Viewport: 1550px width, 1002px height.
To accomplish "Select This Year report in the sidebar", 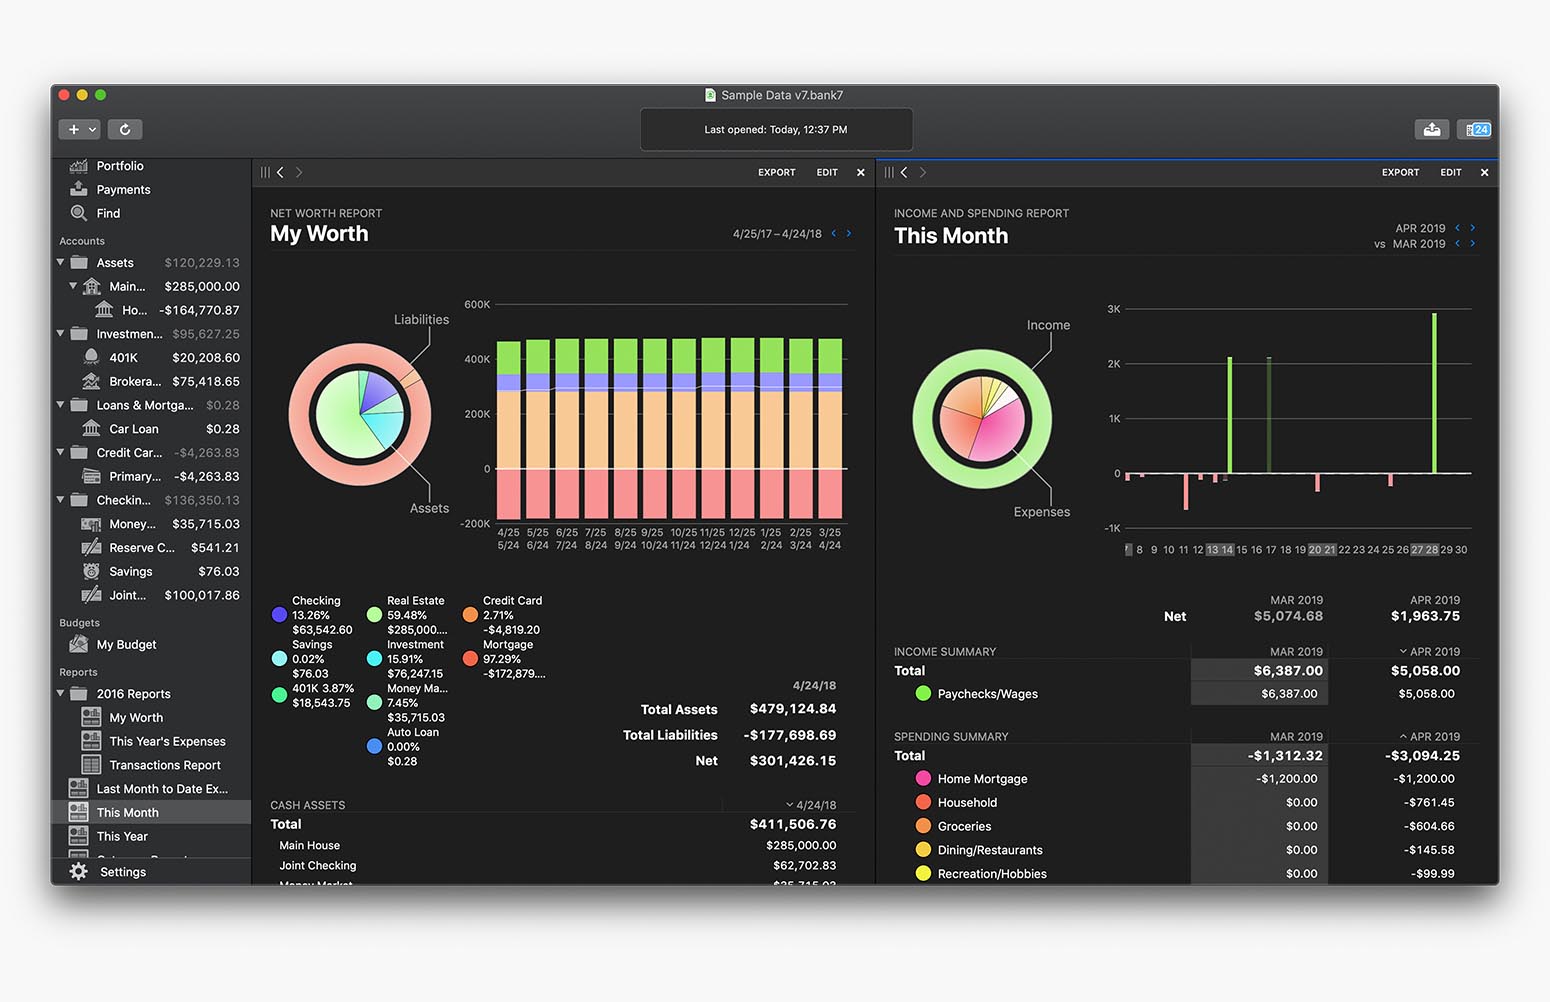I will point(122,836).
